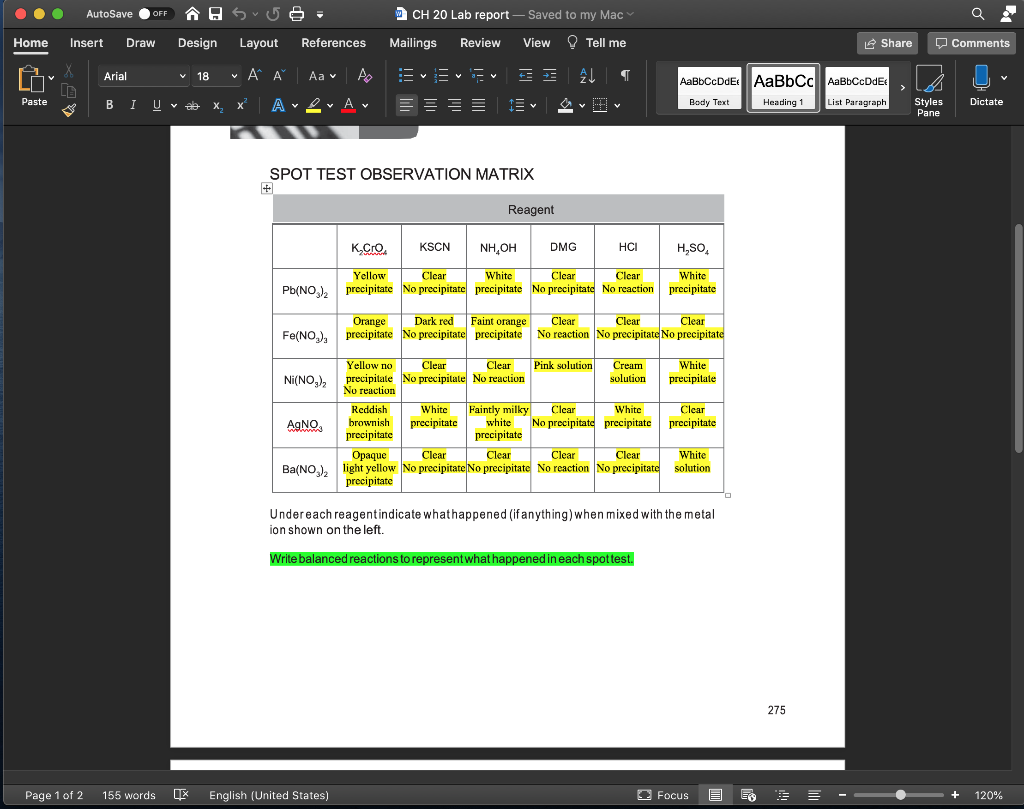Viewport: 1024px width, 809px height.
Task: Apply red font color
Action: click(349, 105)
